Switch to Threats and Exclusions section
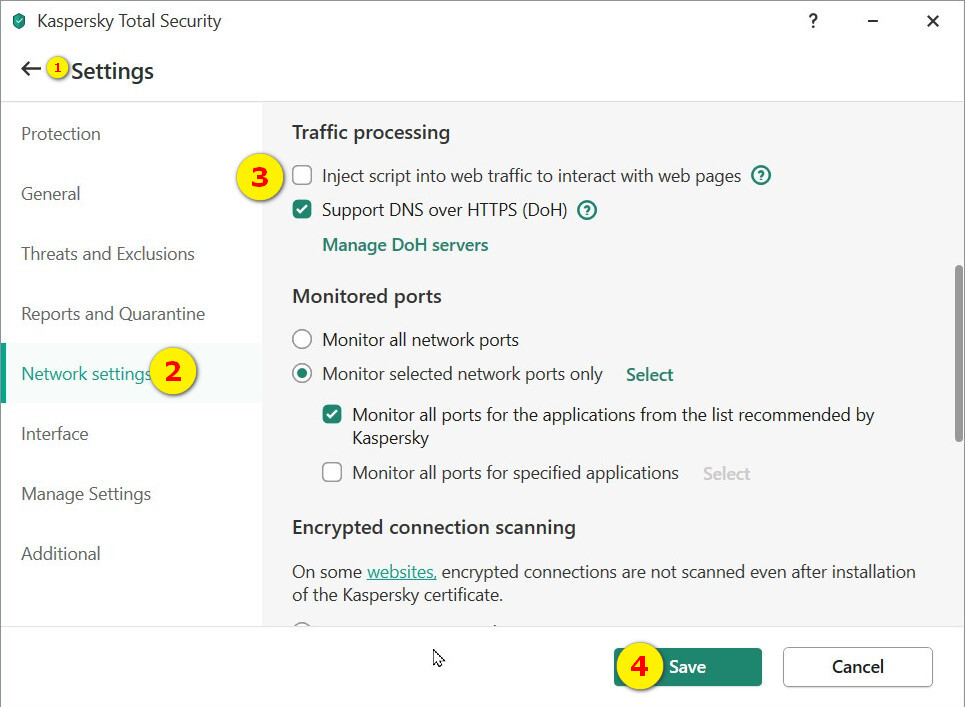Viewport: 965px width, 707px height. pyautogui.click(x=108, y=254)
